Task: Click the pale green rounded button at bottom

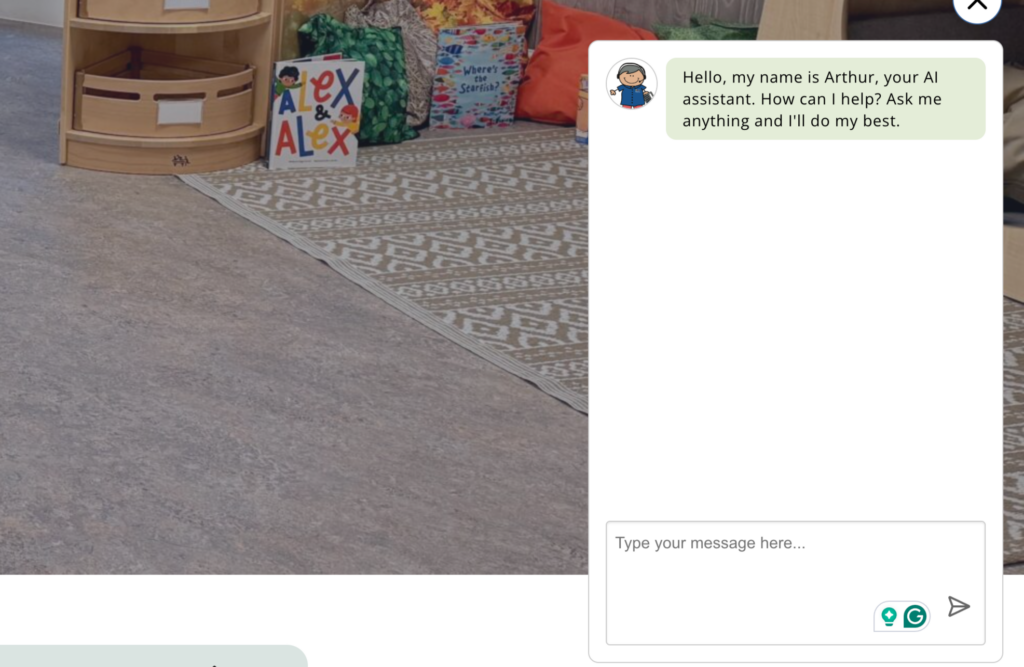Action: coord(153,656)
